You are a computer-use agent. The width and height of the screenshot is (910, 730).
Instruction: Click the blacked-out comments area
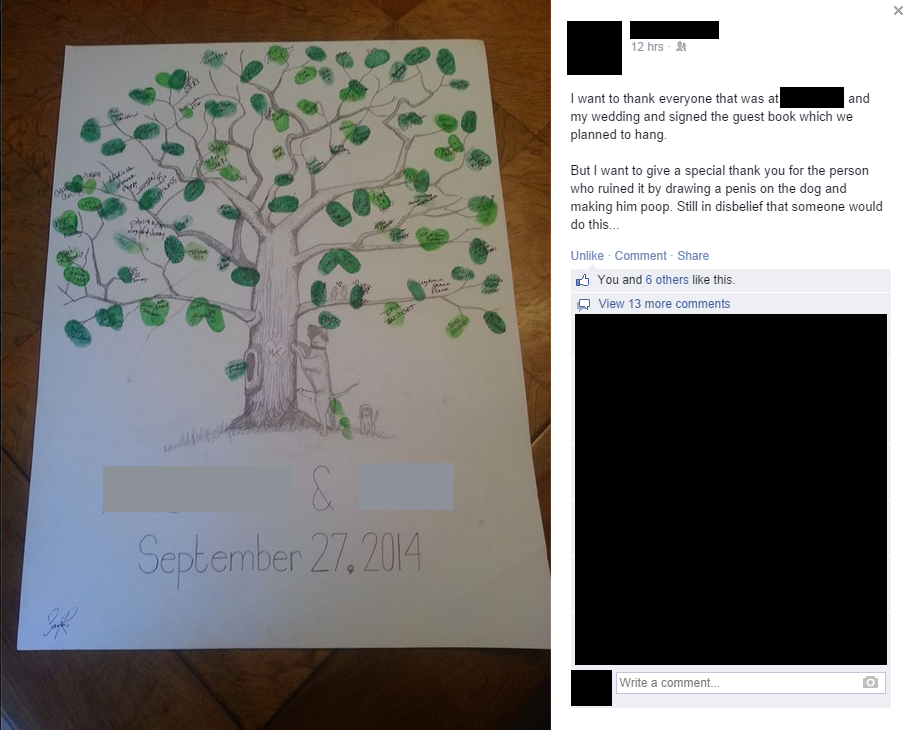tap(731, 489)
